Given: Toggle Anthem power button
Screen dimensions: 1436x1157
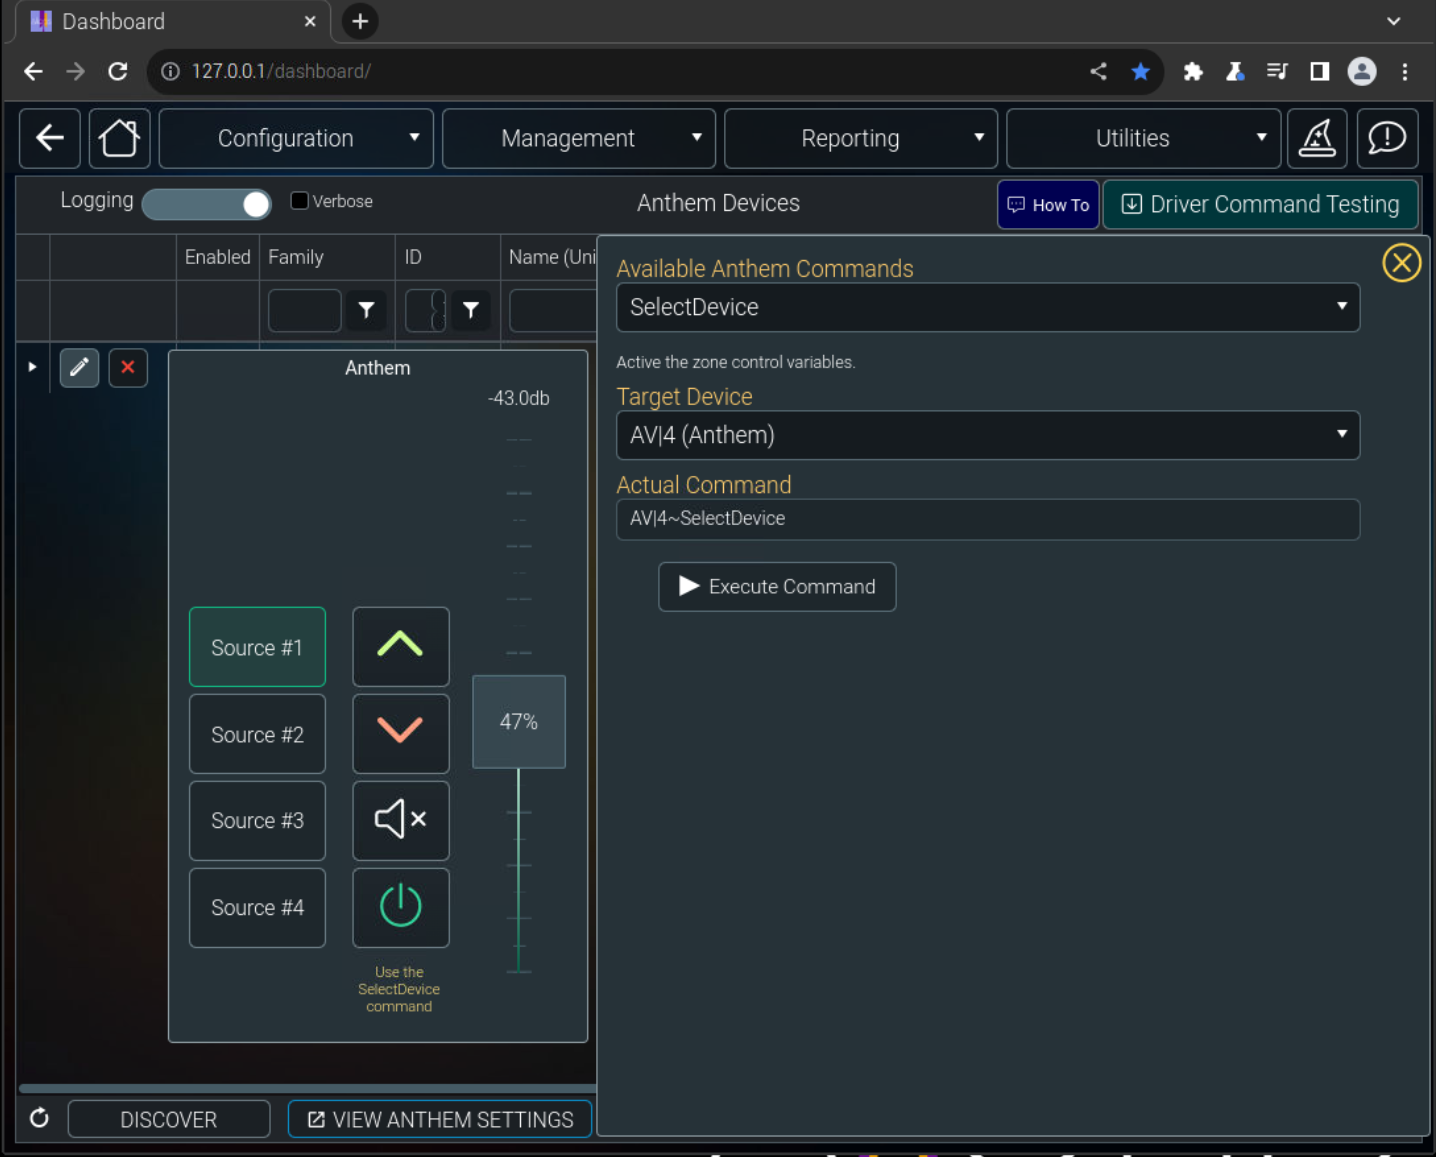Looking at the screenshot, I should (x=400, y=907).
